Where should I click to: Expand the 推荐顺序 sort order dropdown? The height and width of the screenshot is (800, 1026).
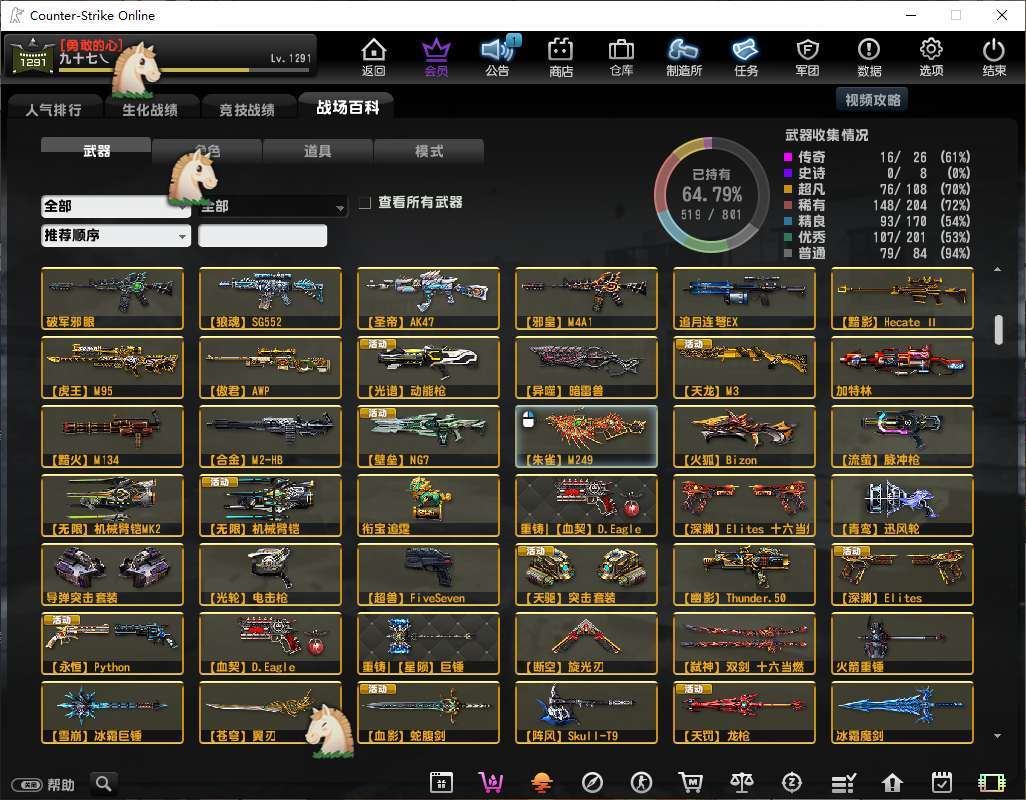tap(115, 236)
